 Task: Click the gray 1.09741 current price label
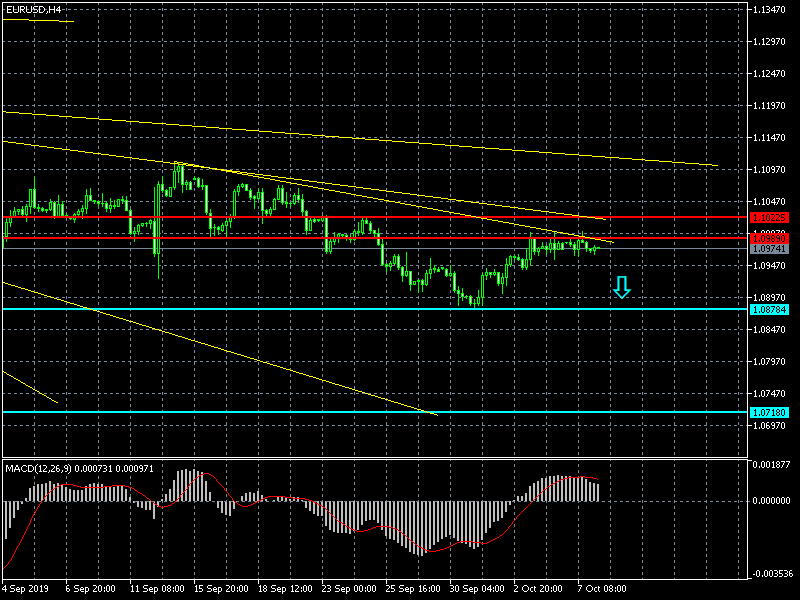[x=769, y=248]
